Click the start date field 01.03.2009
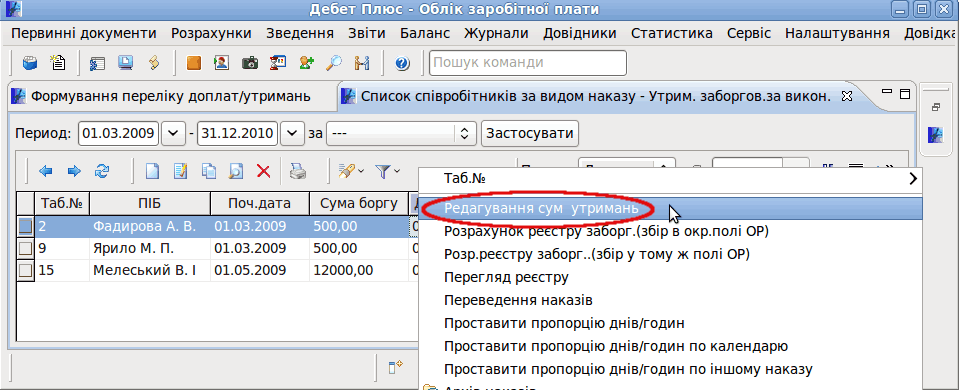 pos(119,133)
